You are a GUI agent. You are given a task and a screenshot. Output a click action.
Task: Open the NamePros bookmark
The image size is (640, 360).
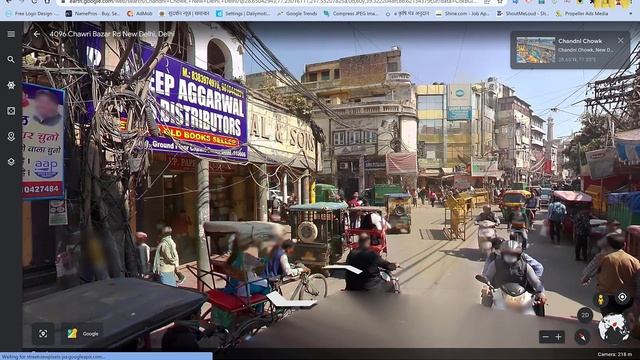point(93,13)
